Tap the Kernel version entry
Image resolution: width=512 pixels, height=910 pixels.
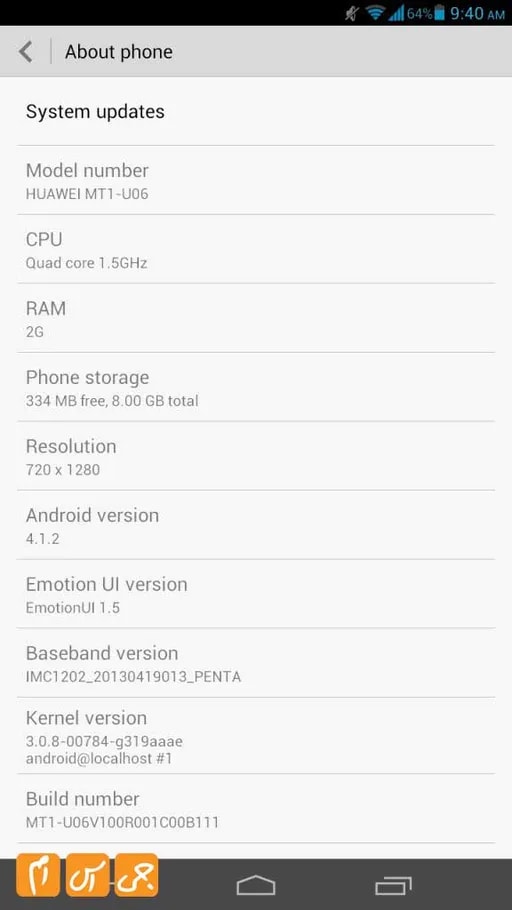click(x=256, y=736)
